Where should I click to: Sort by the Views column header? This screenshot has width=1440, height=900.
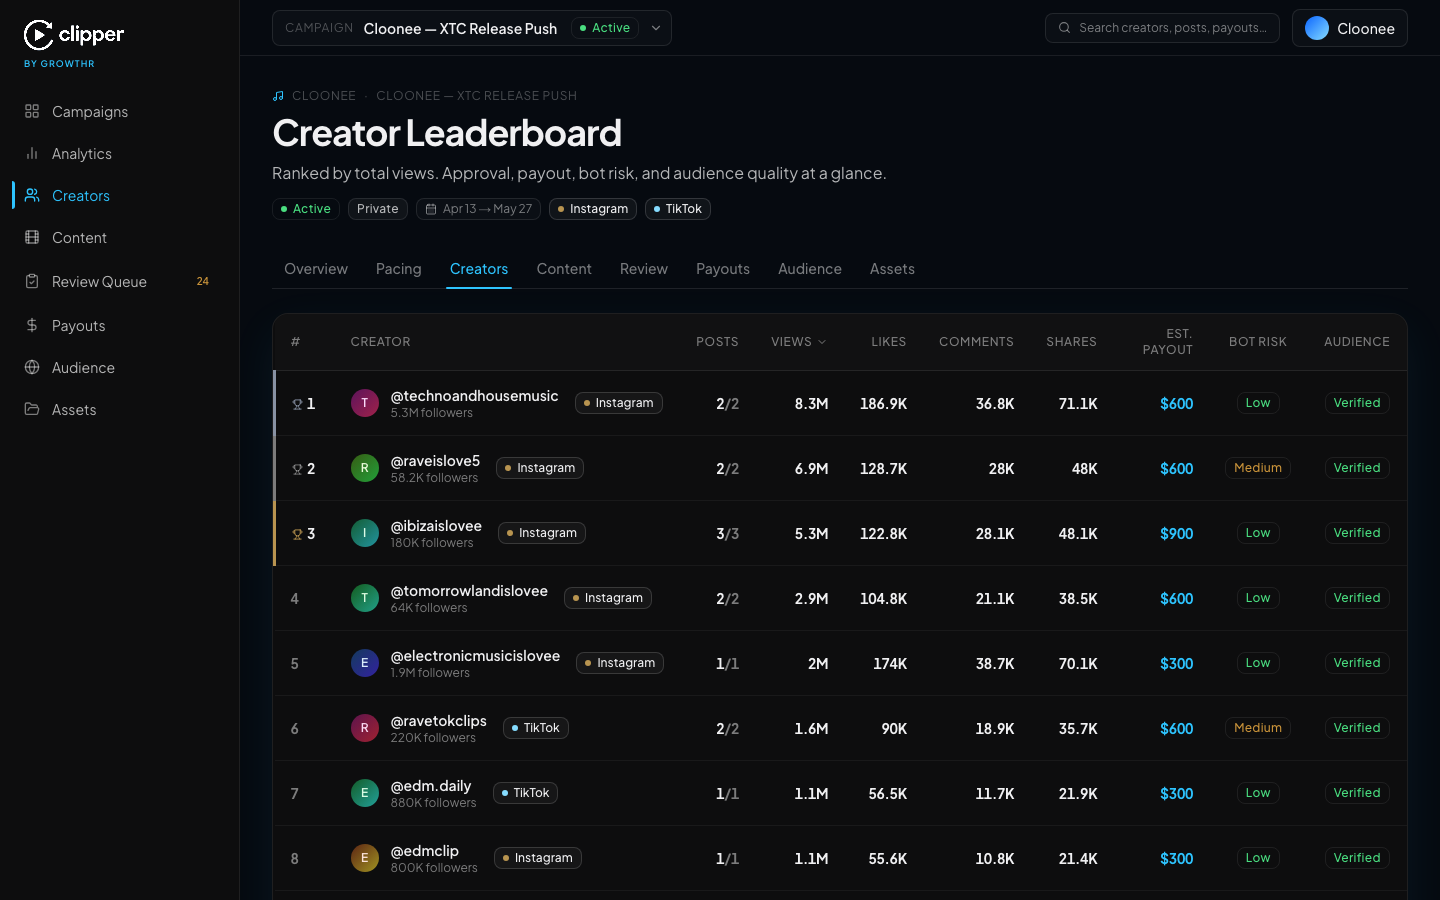click(798, 342)
